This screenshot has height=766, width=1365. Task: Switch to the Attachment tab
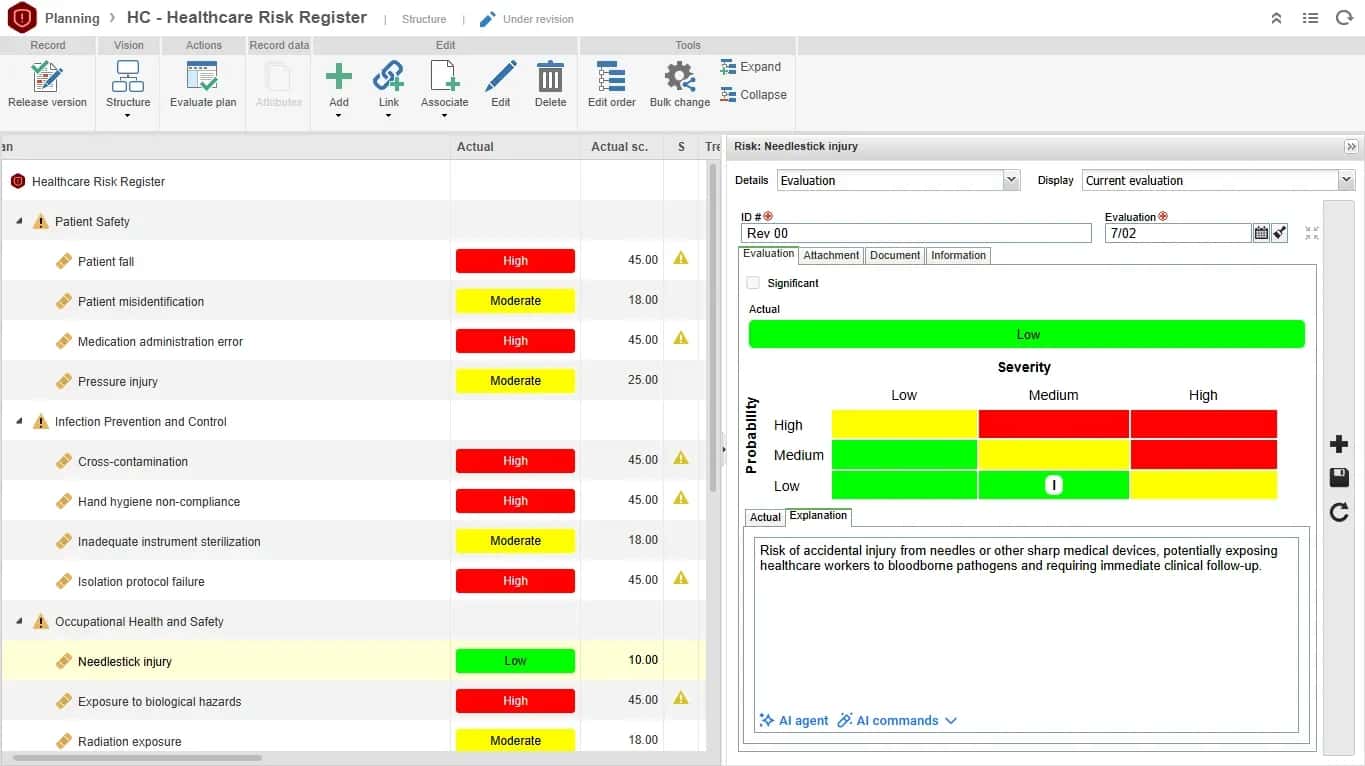click(x=831, y=255)
